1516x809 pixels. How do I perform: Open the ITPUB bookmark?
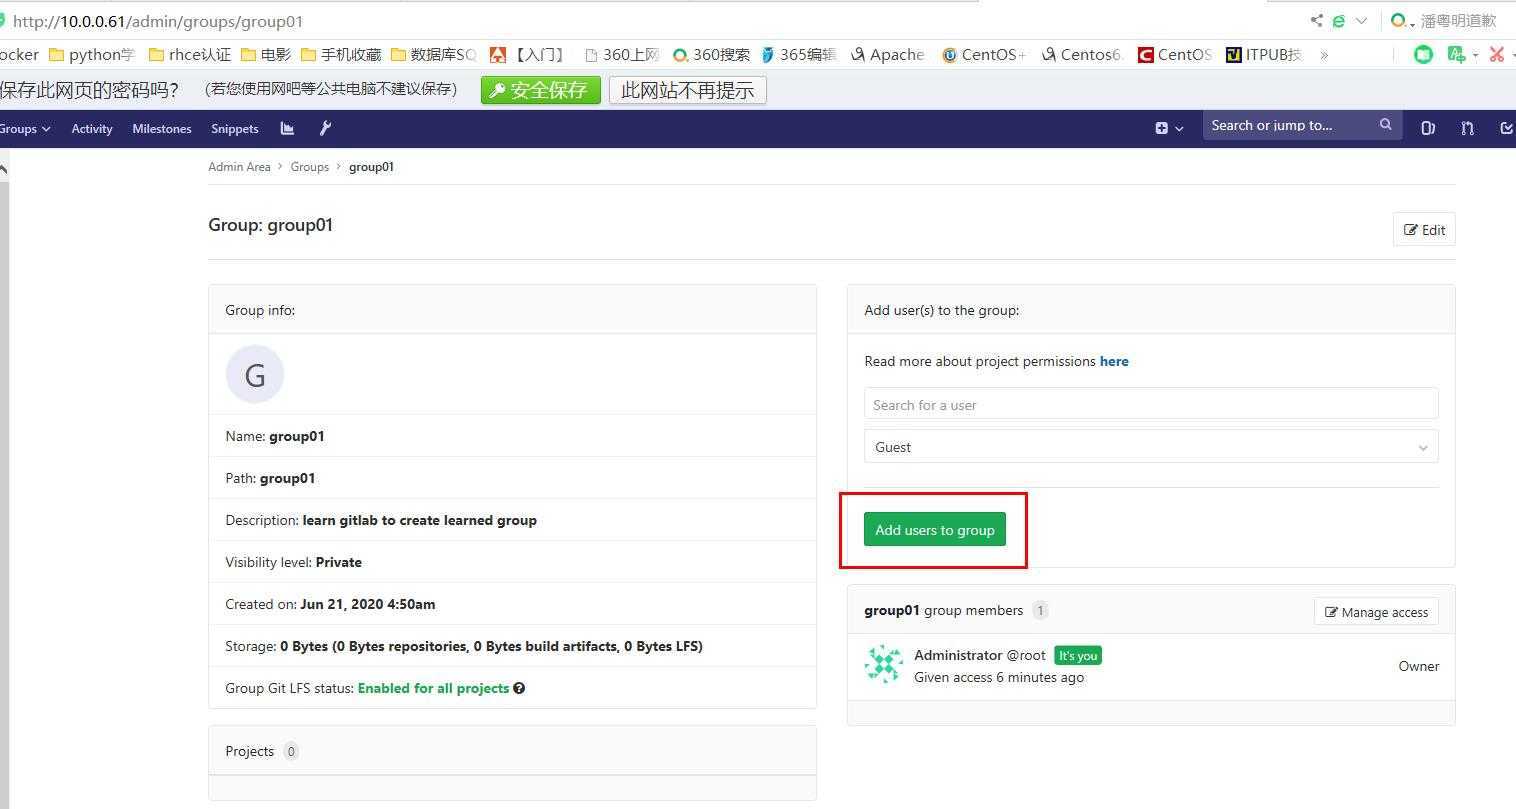pos(1263,55)
